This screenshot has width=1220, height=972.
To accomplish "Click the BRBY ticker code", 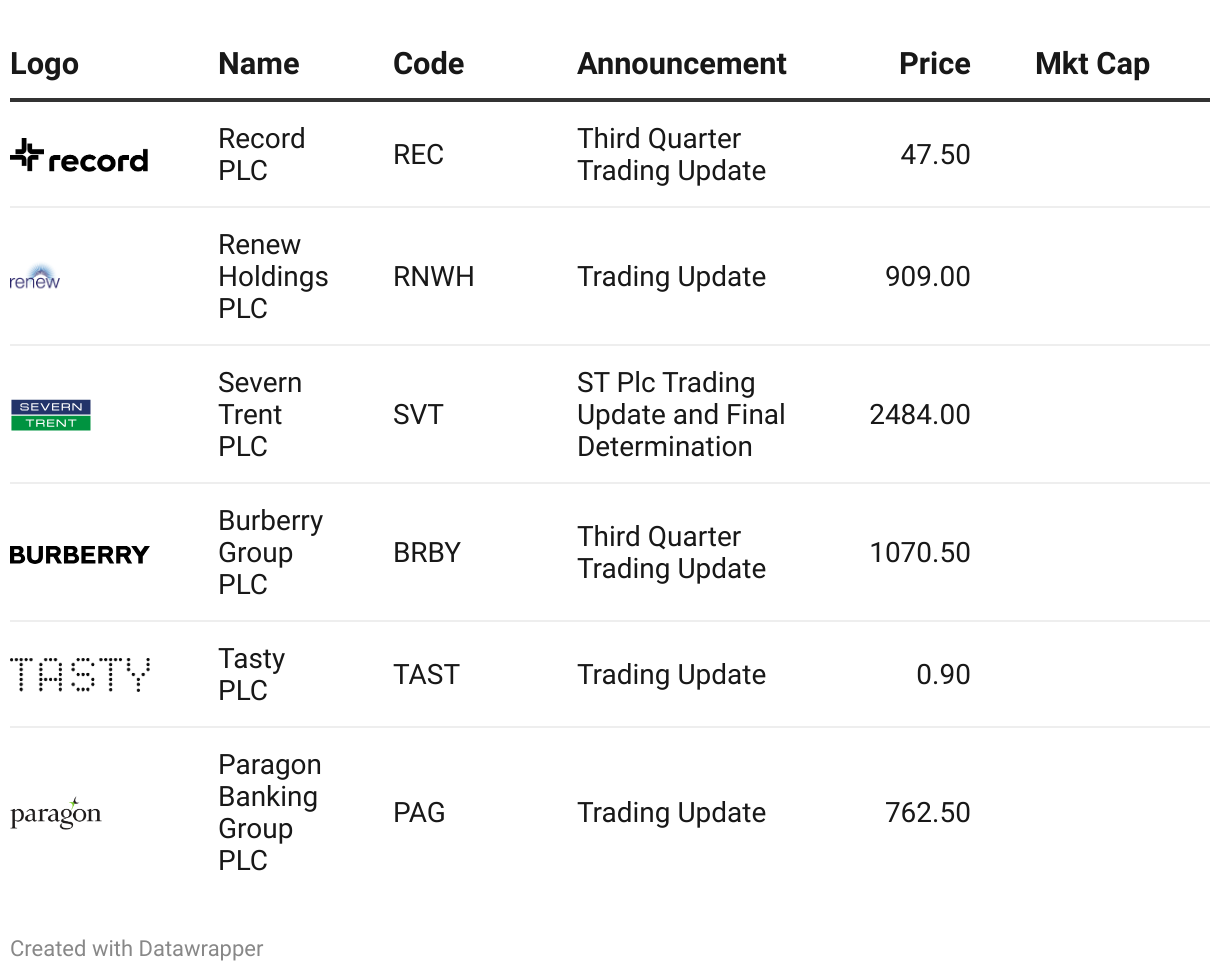I will click(426, 553).
